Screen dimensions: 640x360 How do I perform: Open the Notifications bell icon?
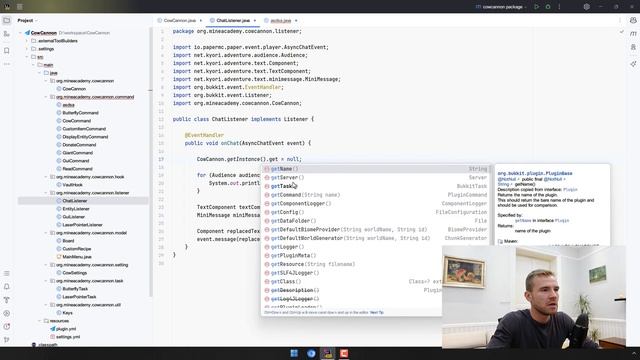pyautogui.click(x=7, y=287)
